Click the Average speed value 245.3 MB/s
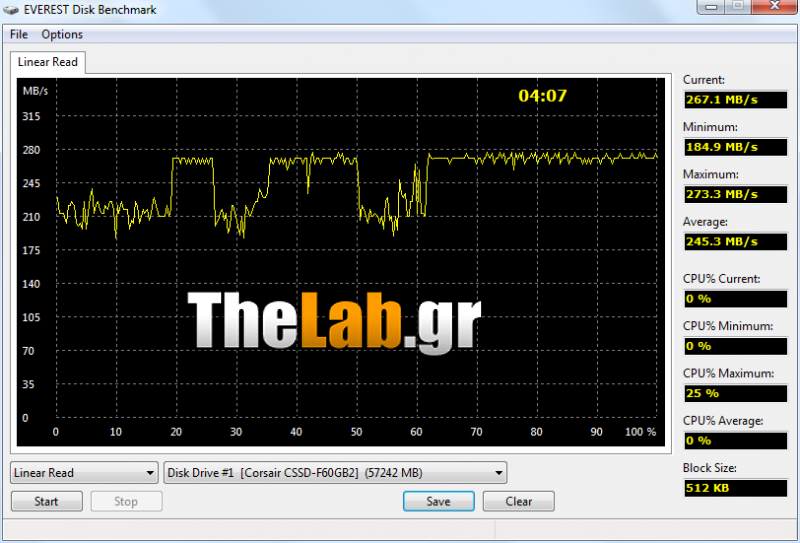Image resolution: width=800 pixels, height=543 pixels. tap(735, 241)
